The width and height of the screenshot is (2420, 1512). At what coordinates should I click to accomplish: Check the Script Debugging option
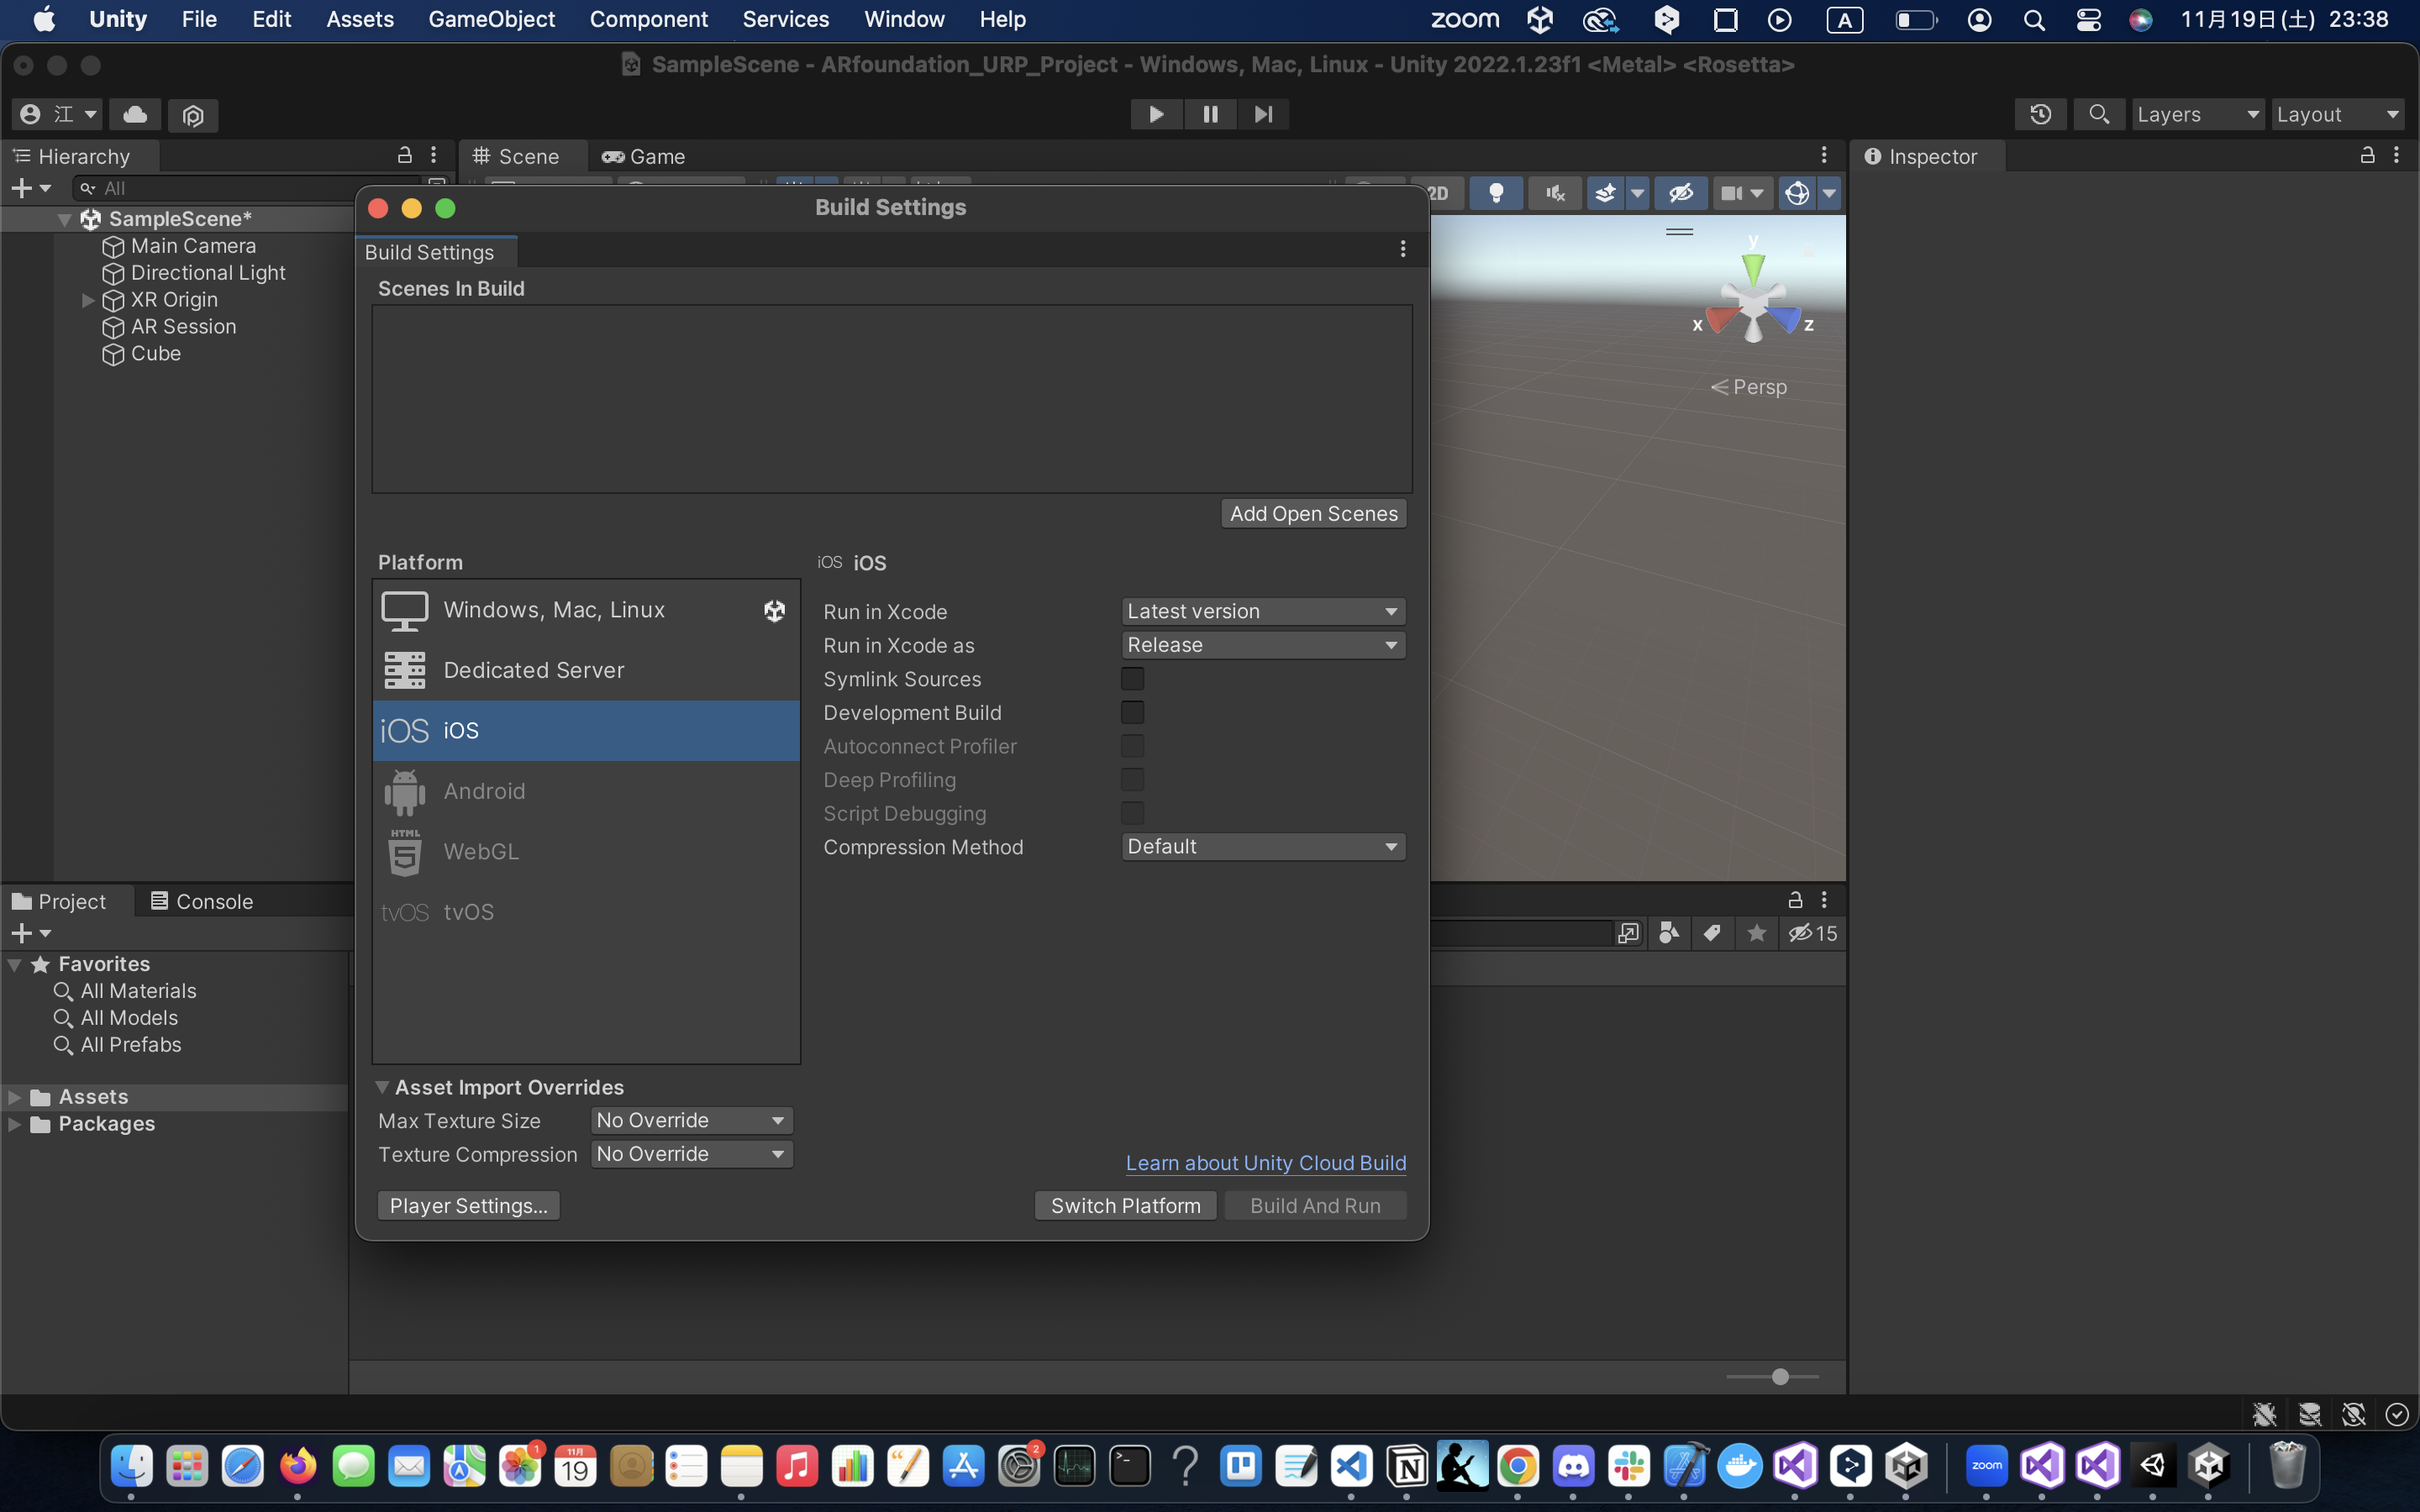click(1131, 813)
